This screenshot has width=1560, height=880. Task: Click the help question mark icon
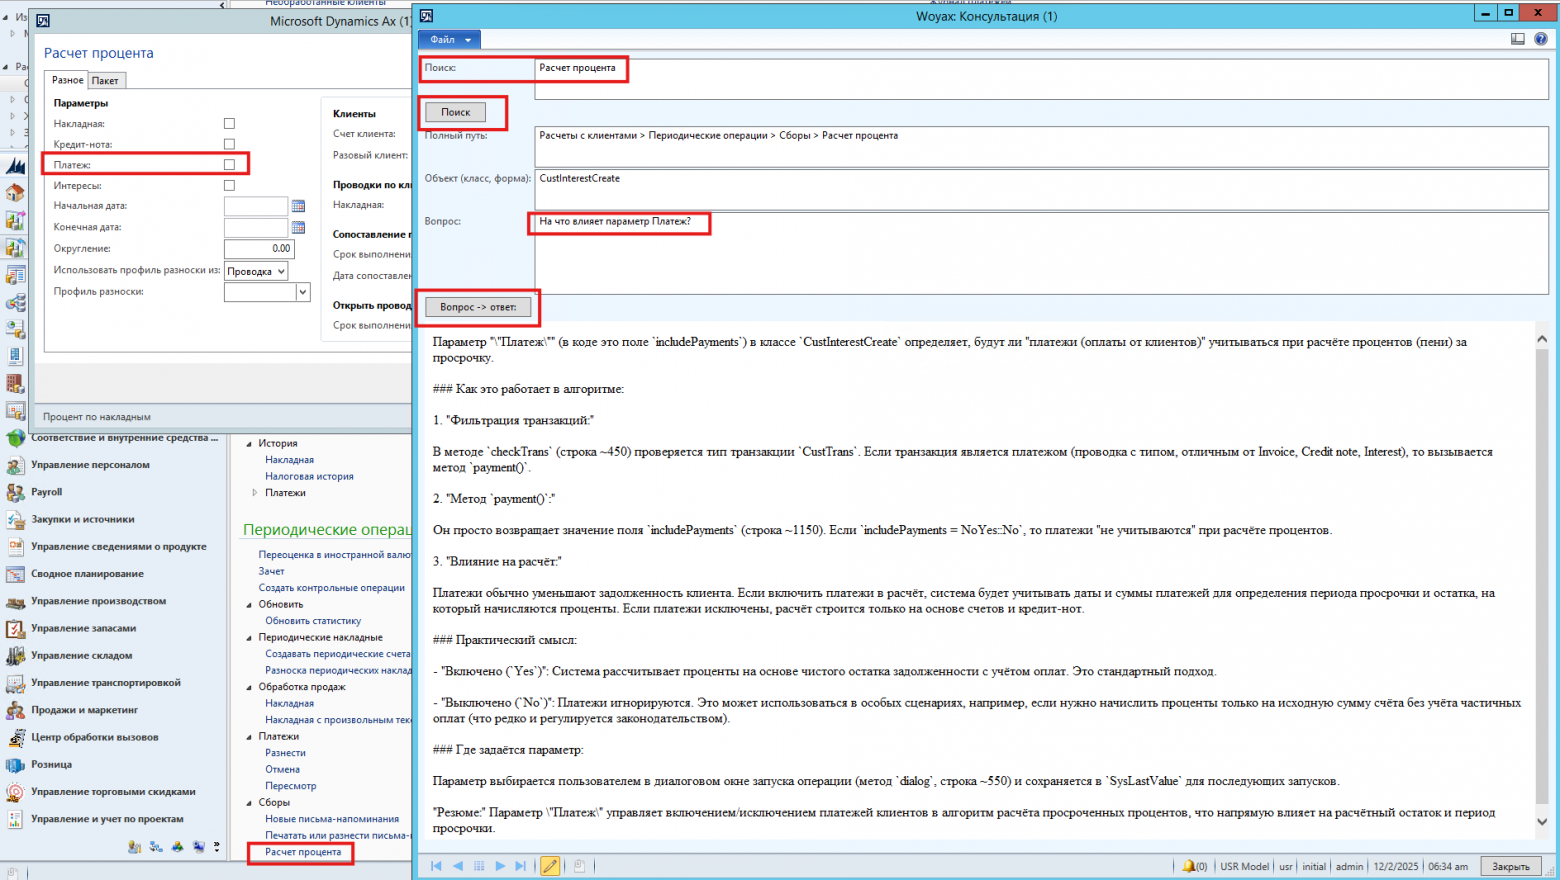[x=1540, y=39]
